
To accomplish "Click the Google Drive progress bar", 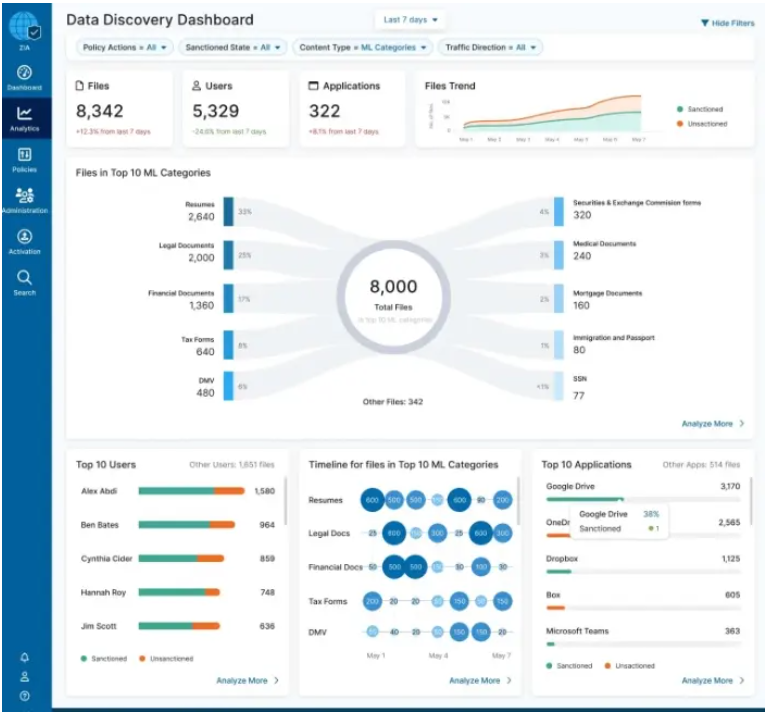I will pos(643,499).
